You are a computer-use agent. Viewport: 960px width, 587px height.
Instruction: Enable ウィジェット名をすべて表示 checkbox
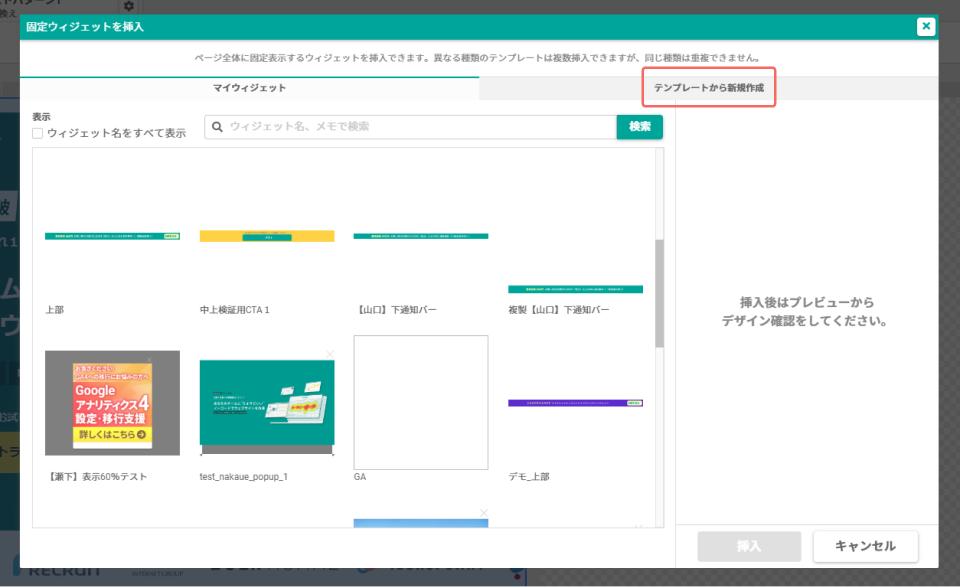pyautogui.click(x=38, y=133)
